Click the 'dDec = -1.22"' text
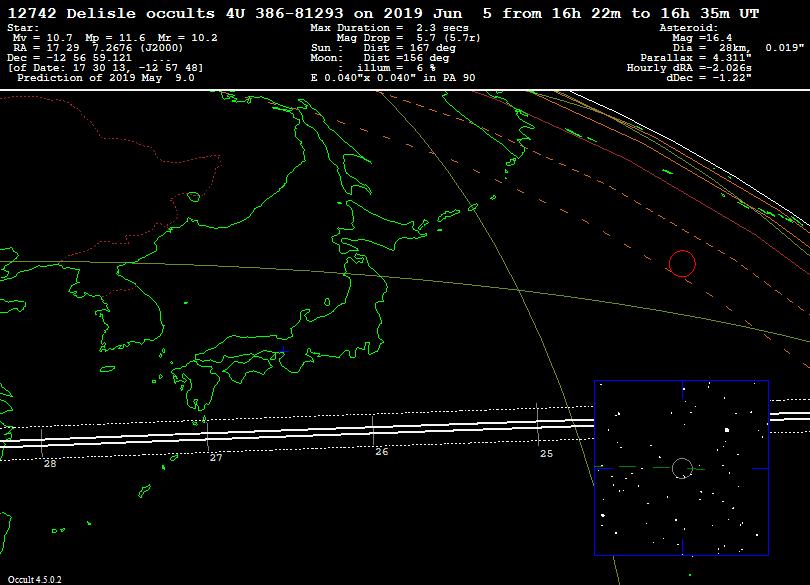 point(709,78)
